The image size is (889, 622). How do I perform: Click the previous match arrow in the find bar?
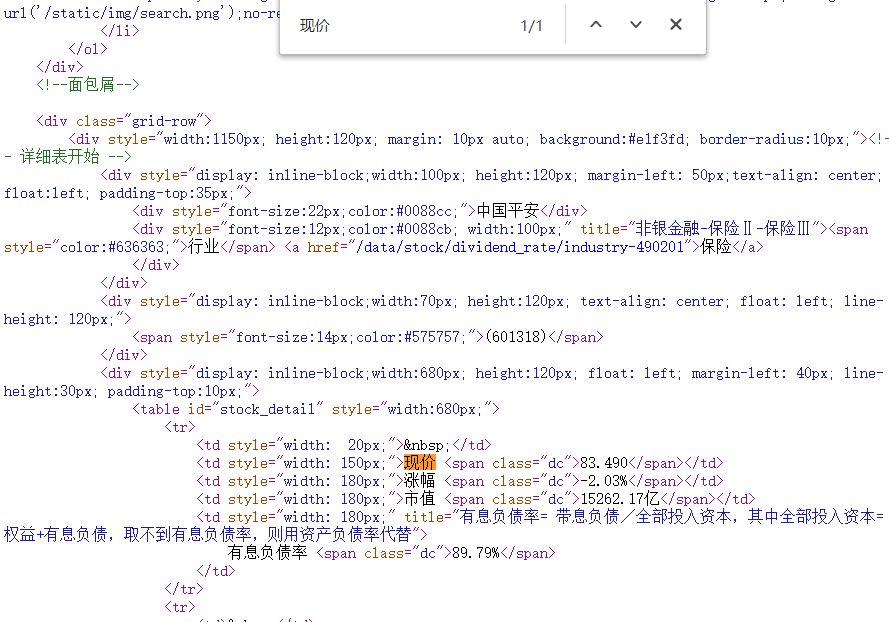(x=595, y=25)
